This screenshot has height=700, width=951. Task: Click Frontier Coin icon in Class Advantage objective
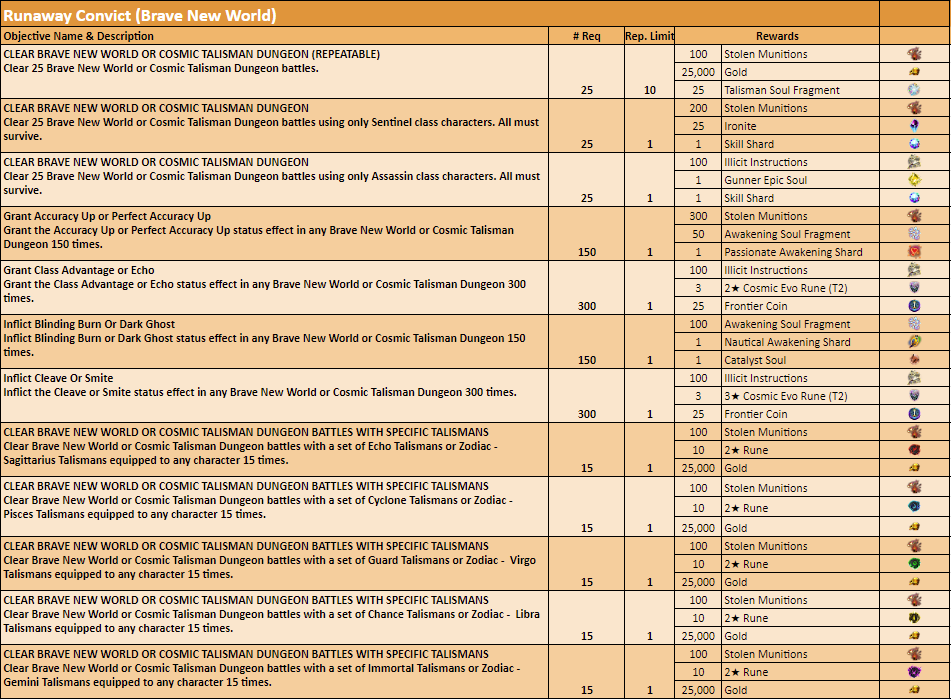tap(914, 306)
